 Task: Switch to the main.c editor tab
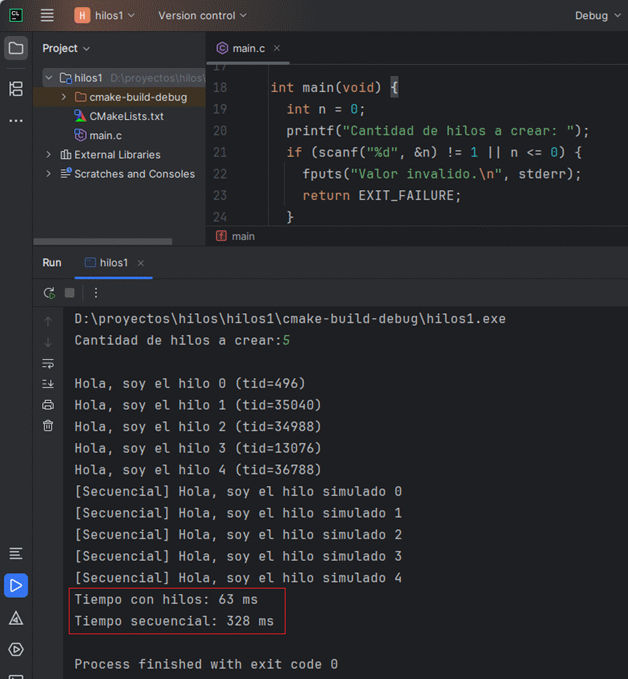[246, 48]
